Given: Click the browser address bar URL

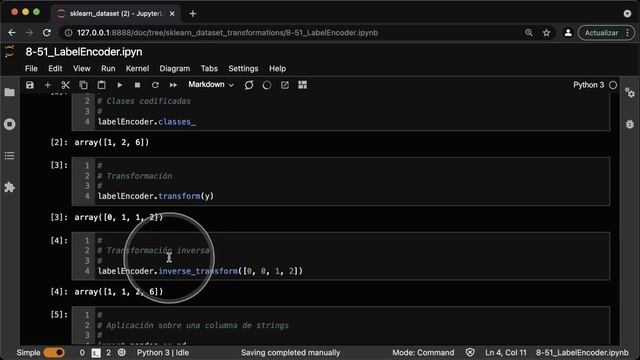Looking at the screenshot, I should point(227,33).
